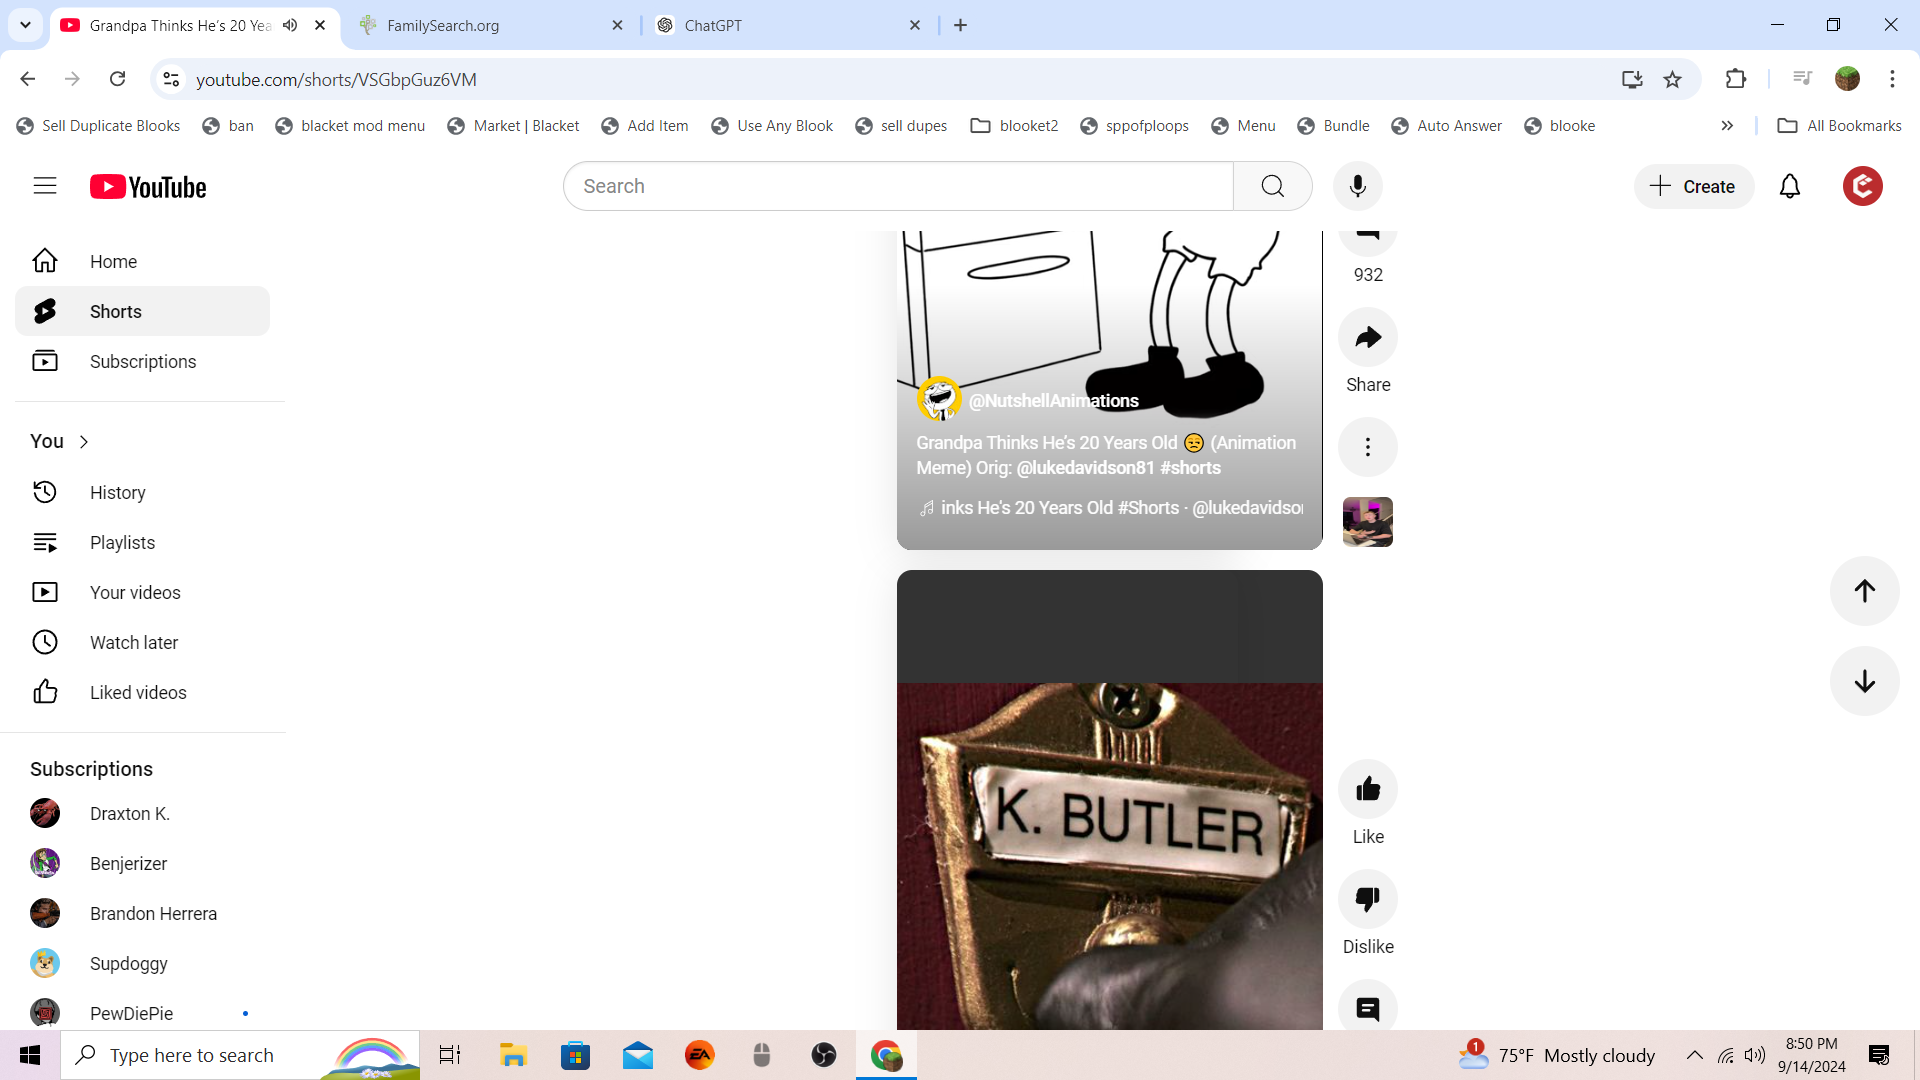Bookmark this page with the star icon

coord(1672,80)
